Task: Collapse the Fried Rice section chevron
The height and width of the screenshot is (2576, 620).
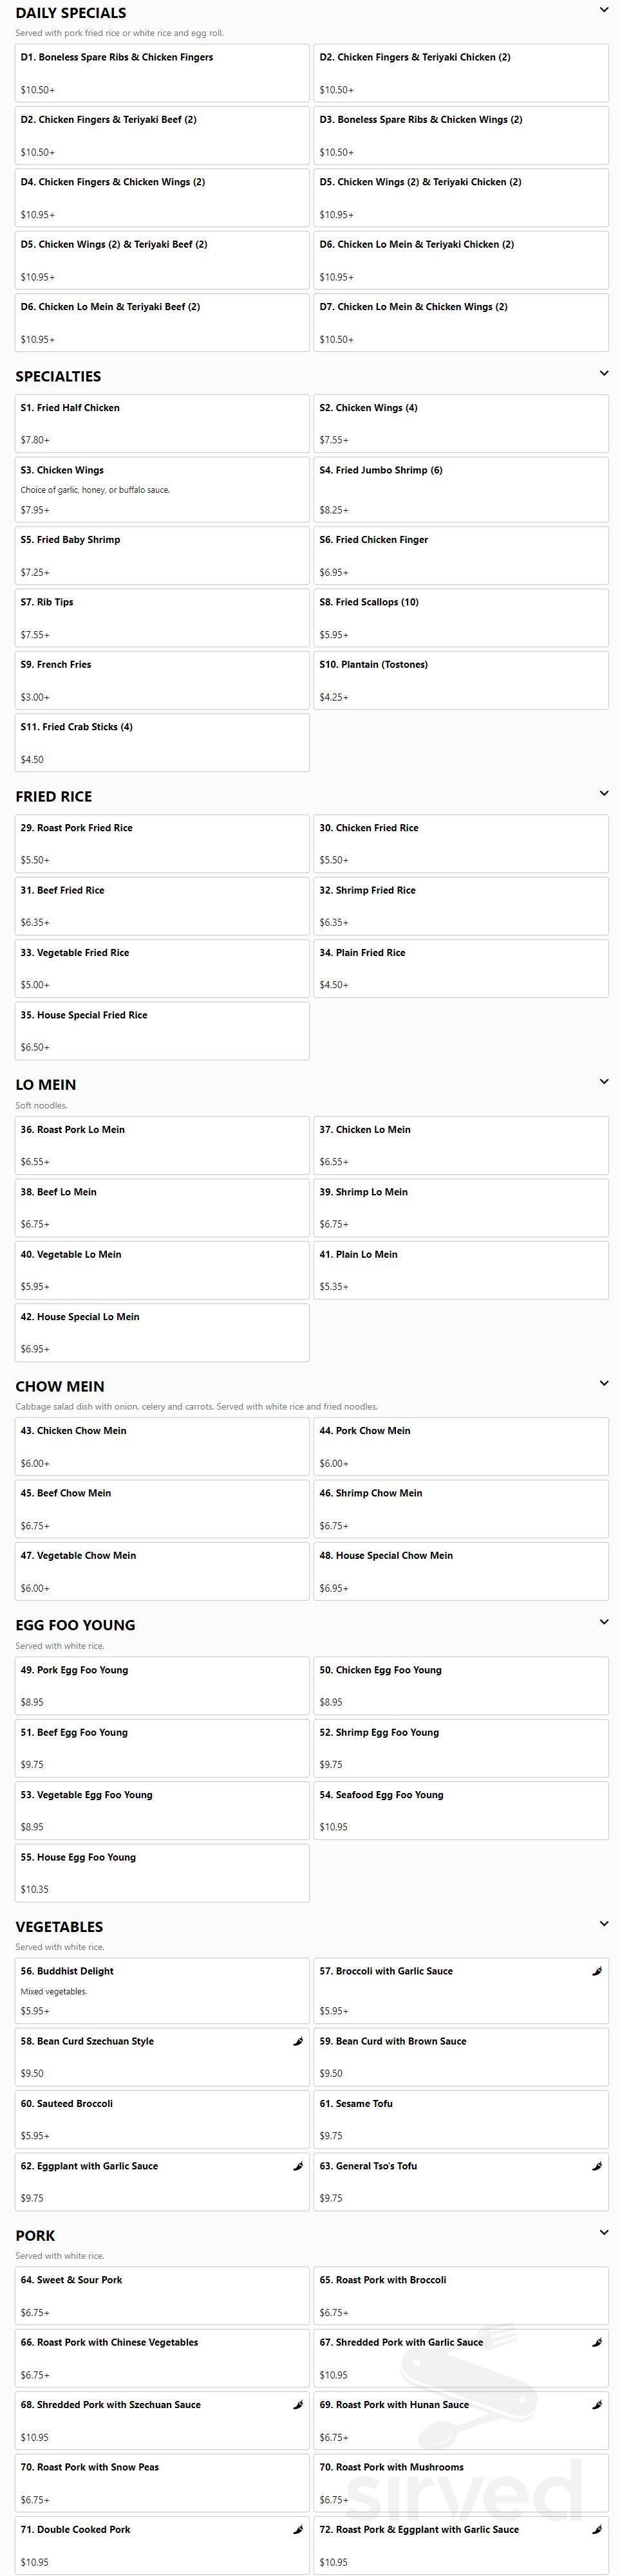Action: [x=603, y=794]
